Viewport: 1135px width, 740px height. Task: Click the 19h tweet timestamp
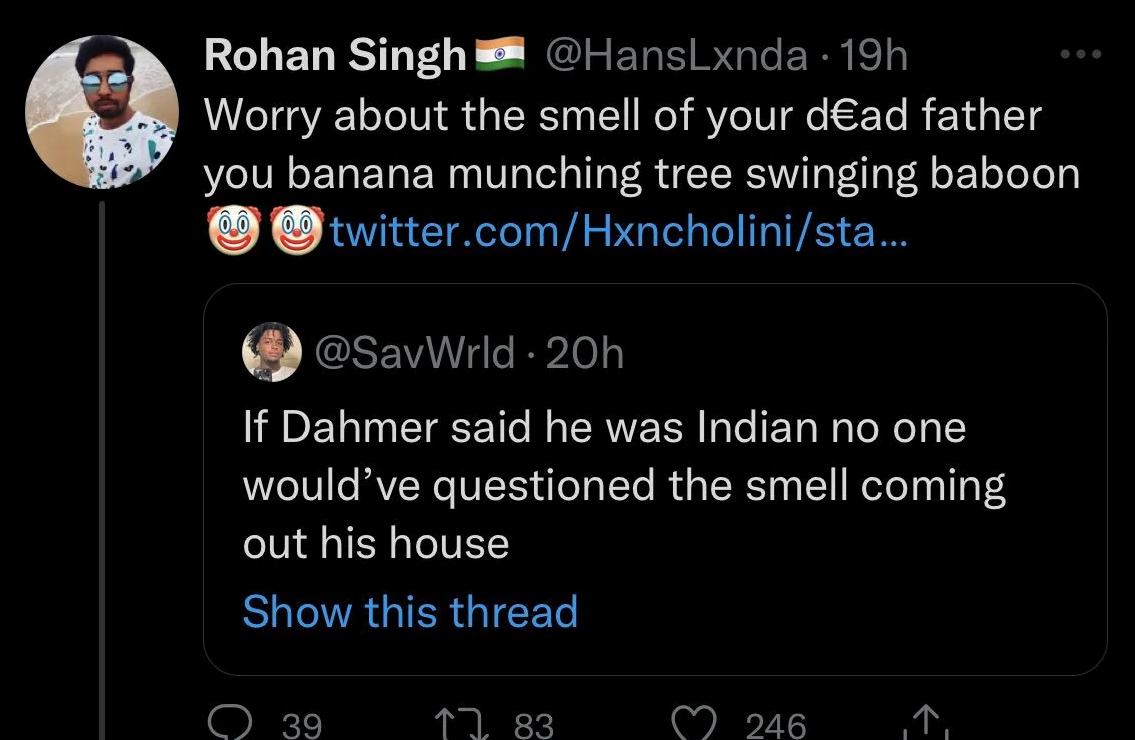[875, 56]
